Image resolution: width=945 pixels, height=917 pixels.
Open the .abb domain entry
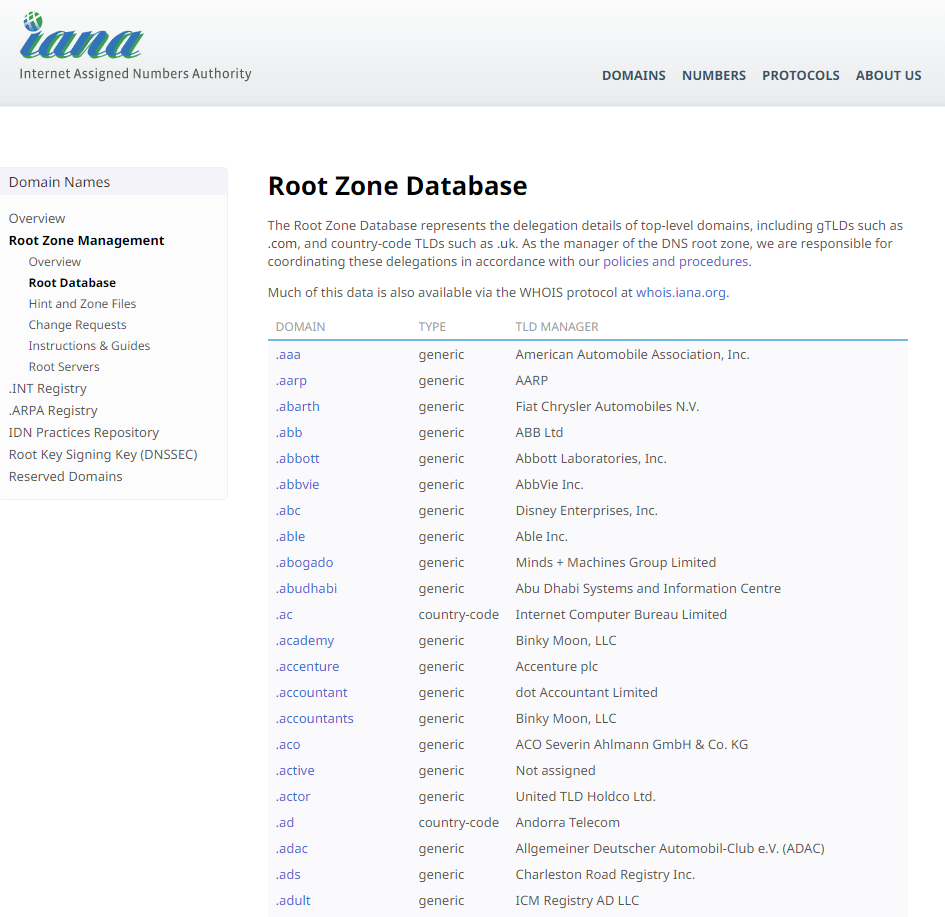(289, 433)
